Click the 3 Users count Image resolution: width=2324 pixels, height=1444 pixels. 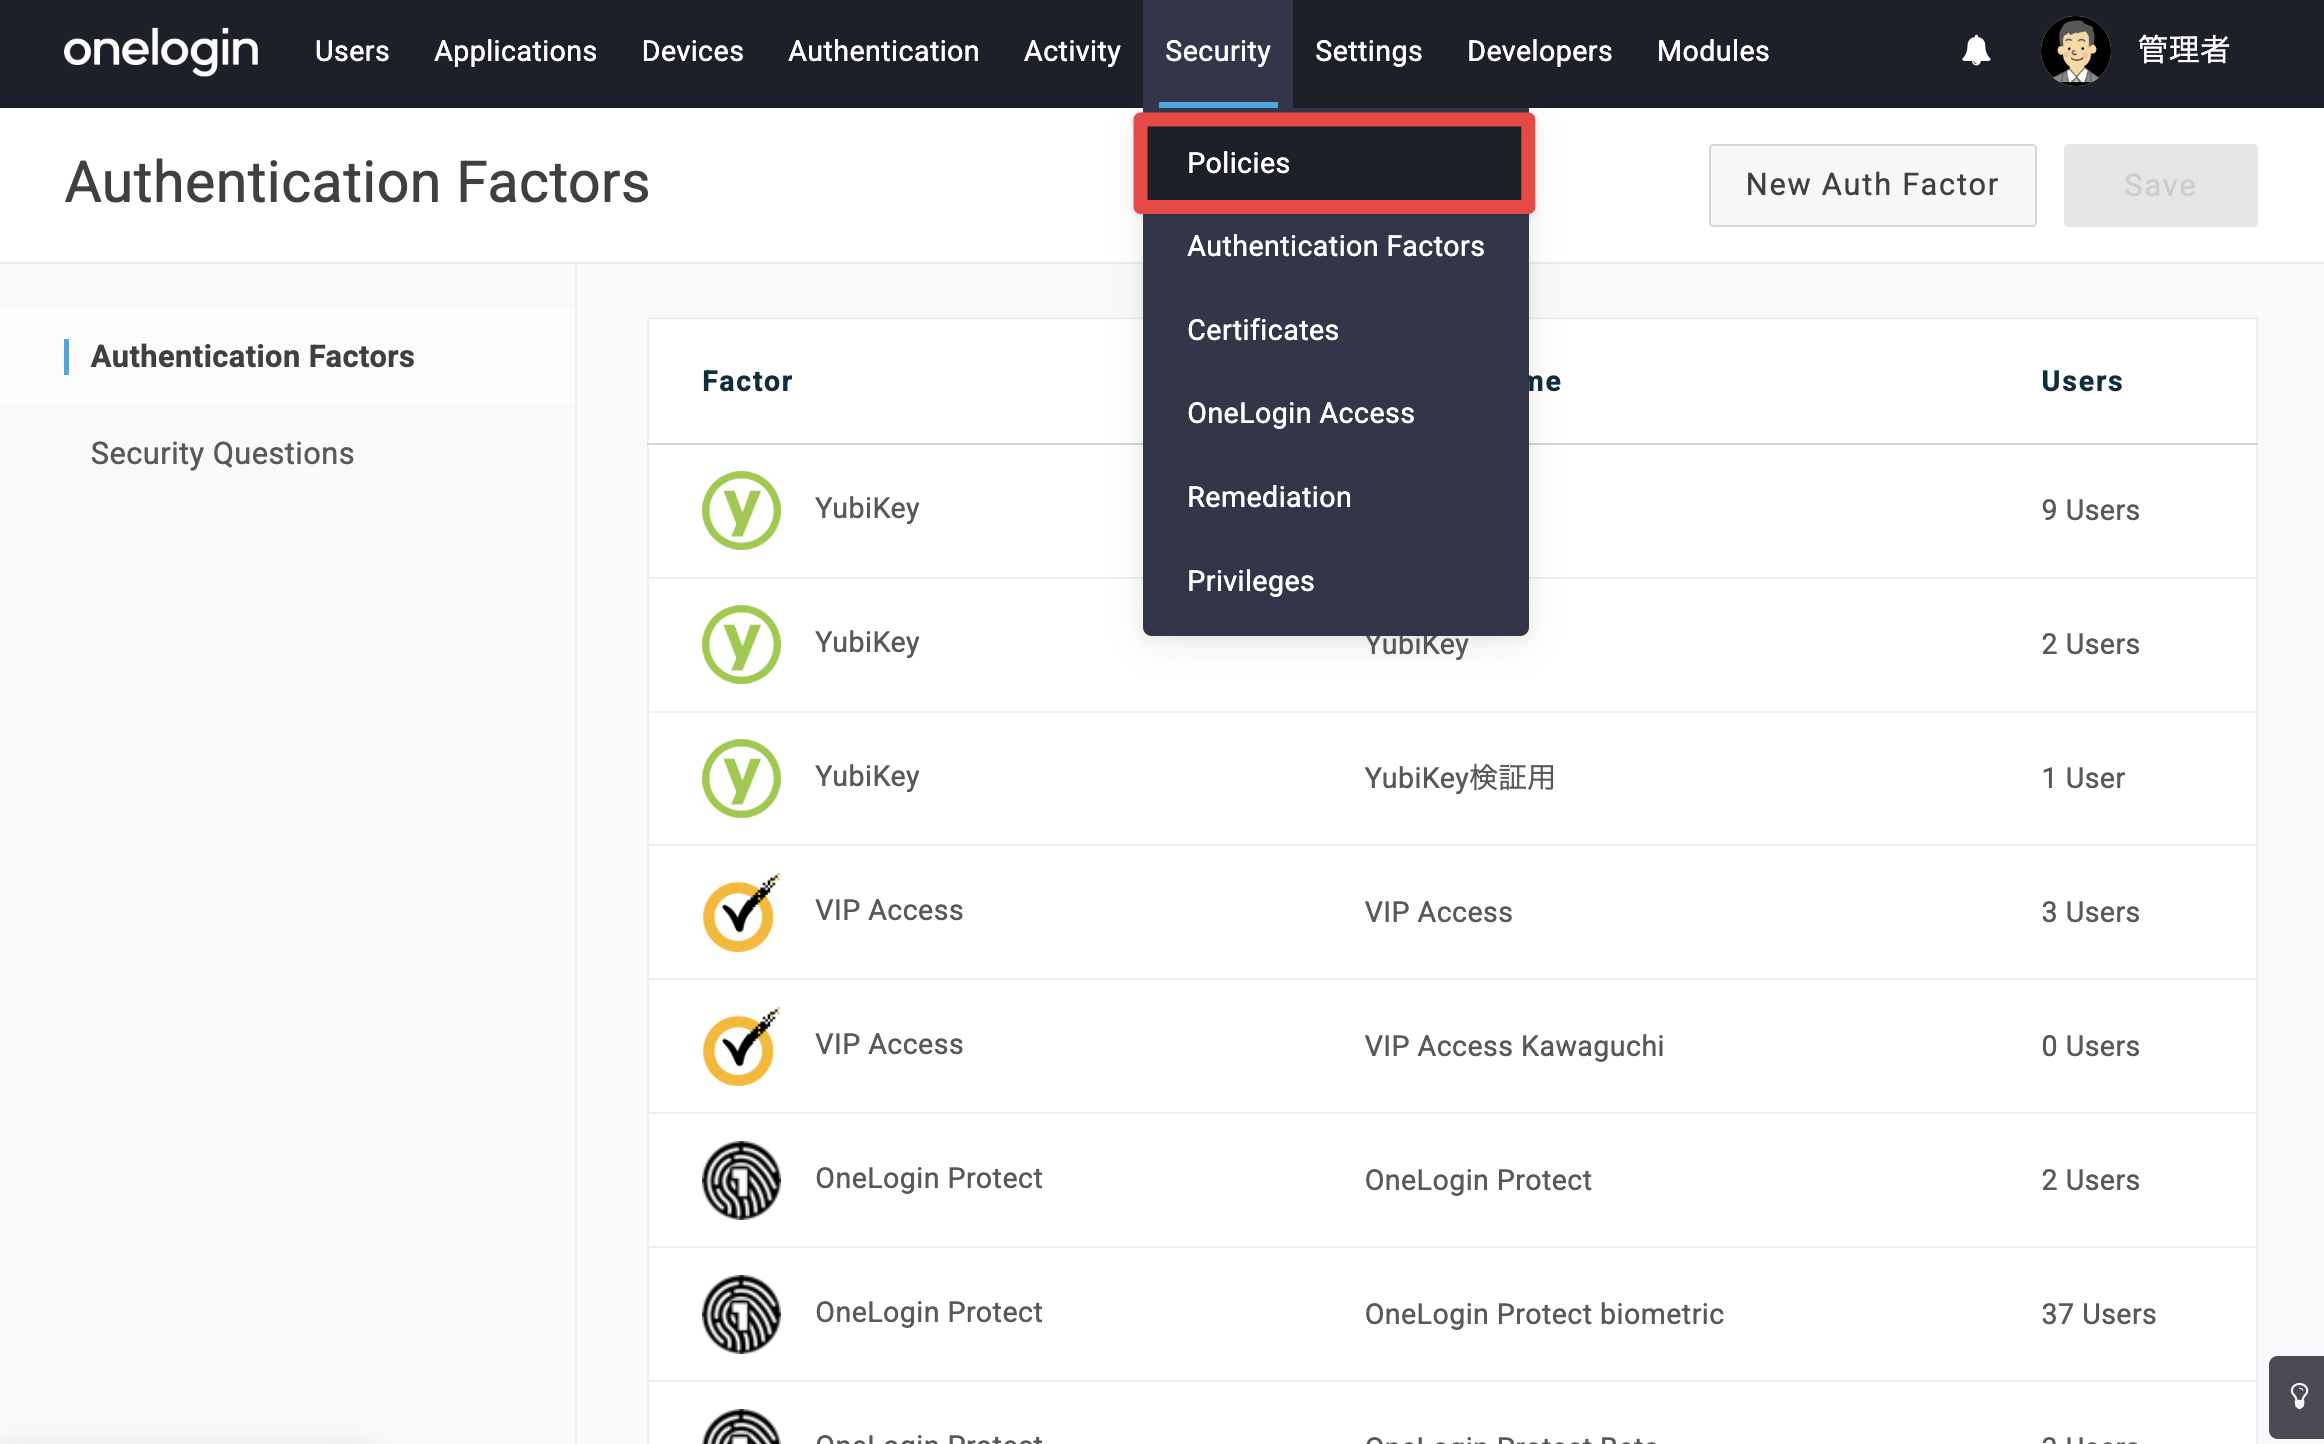point(2090,912)
